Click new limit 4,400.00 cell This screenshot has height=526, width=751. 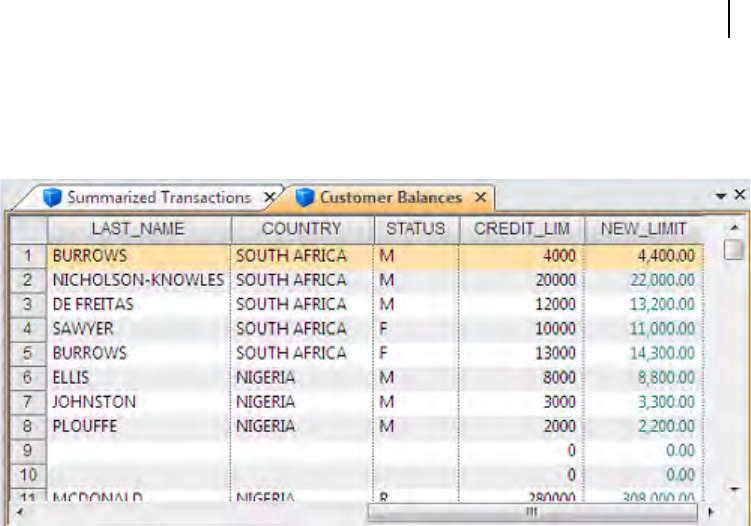644,256
